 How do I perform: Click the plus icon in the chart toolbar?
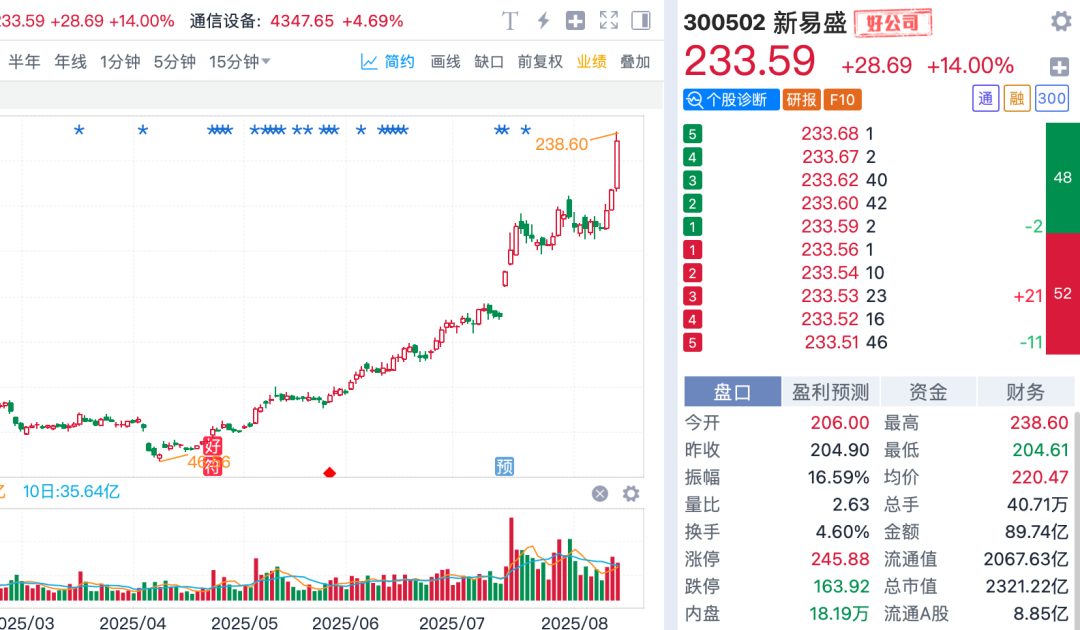pos(573,20)
